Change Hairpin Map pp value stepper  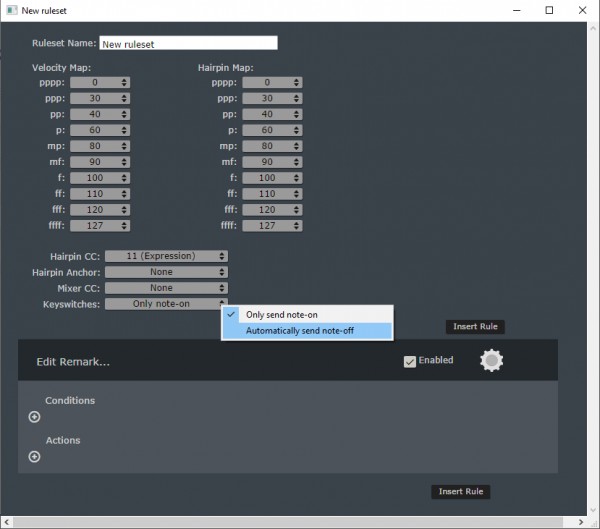pos(295,114)
